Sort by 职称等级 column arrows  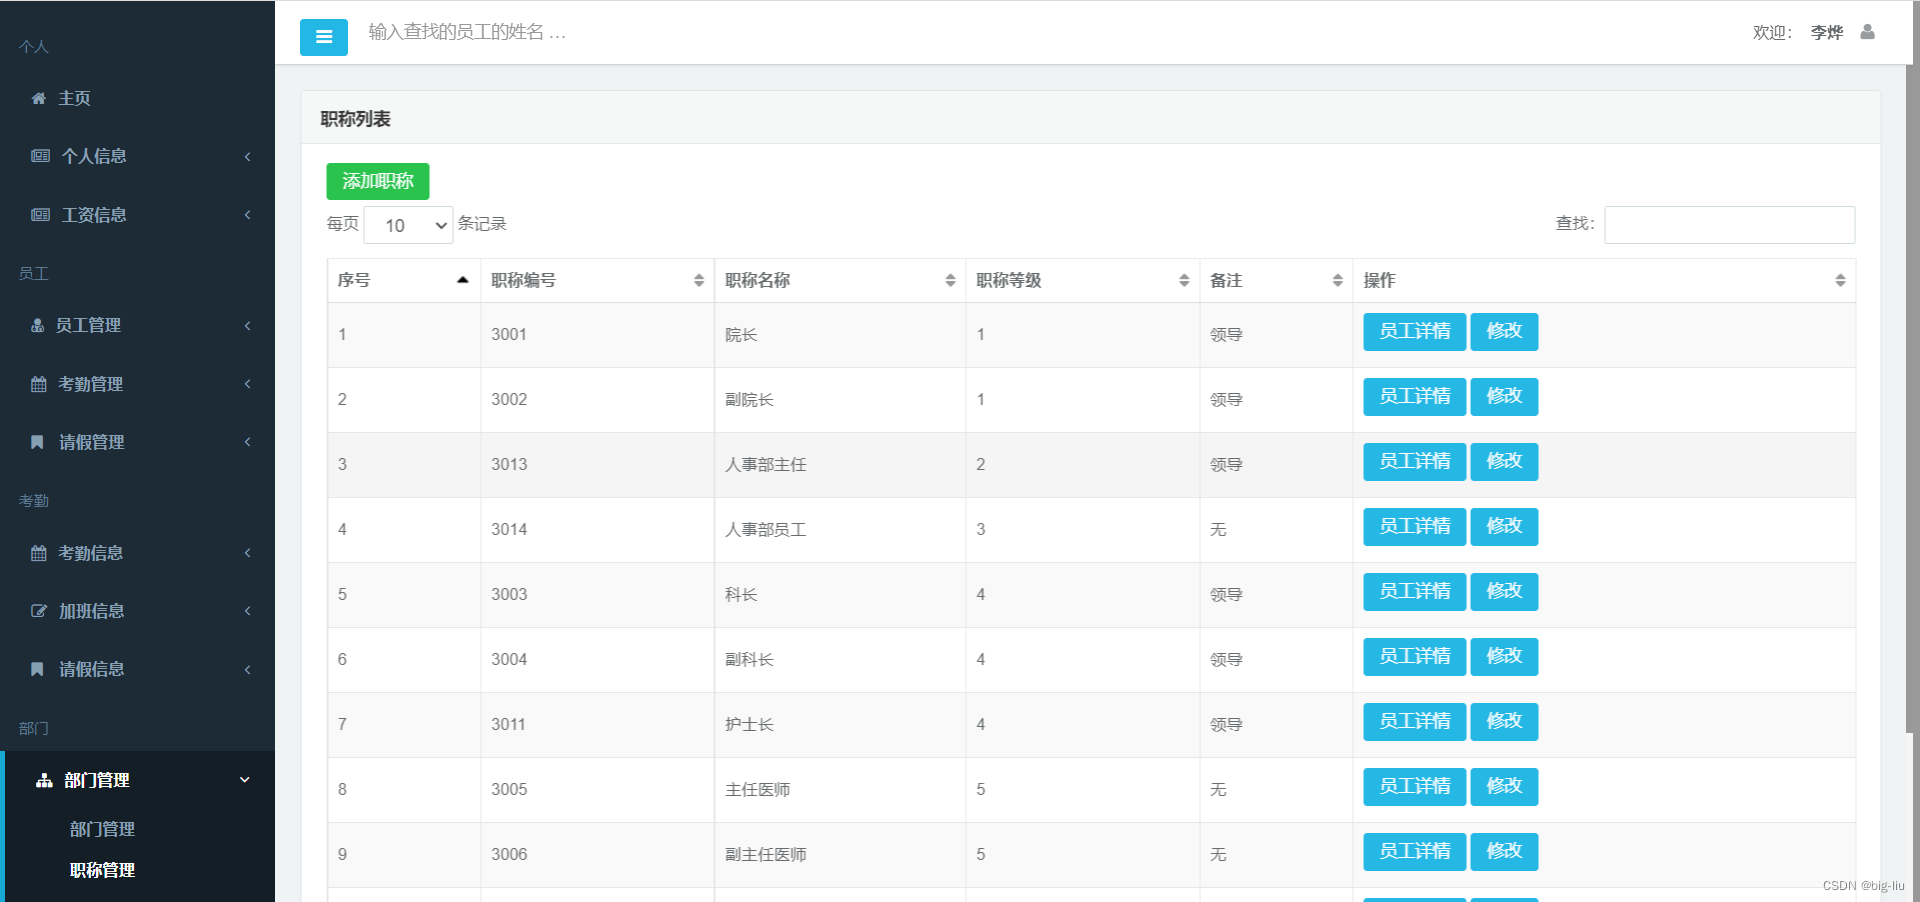(1184, 281)
